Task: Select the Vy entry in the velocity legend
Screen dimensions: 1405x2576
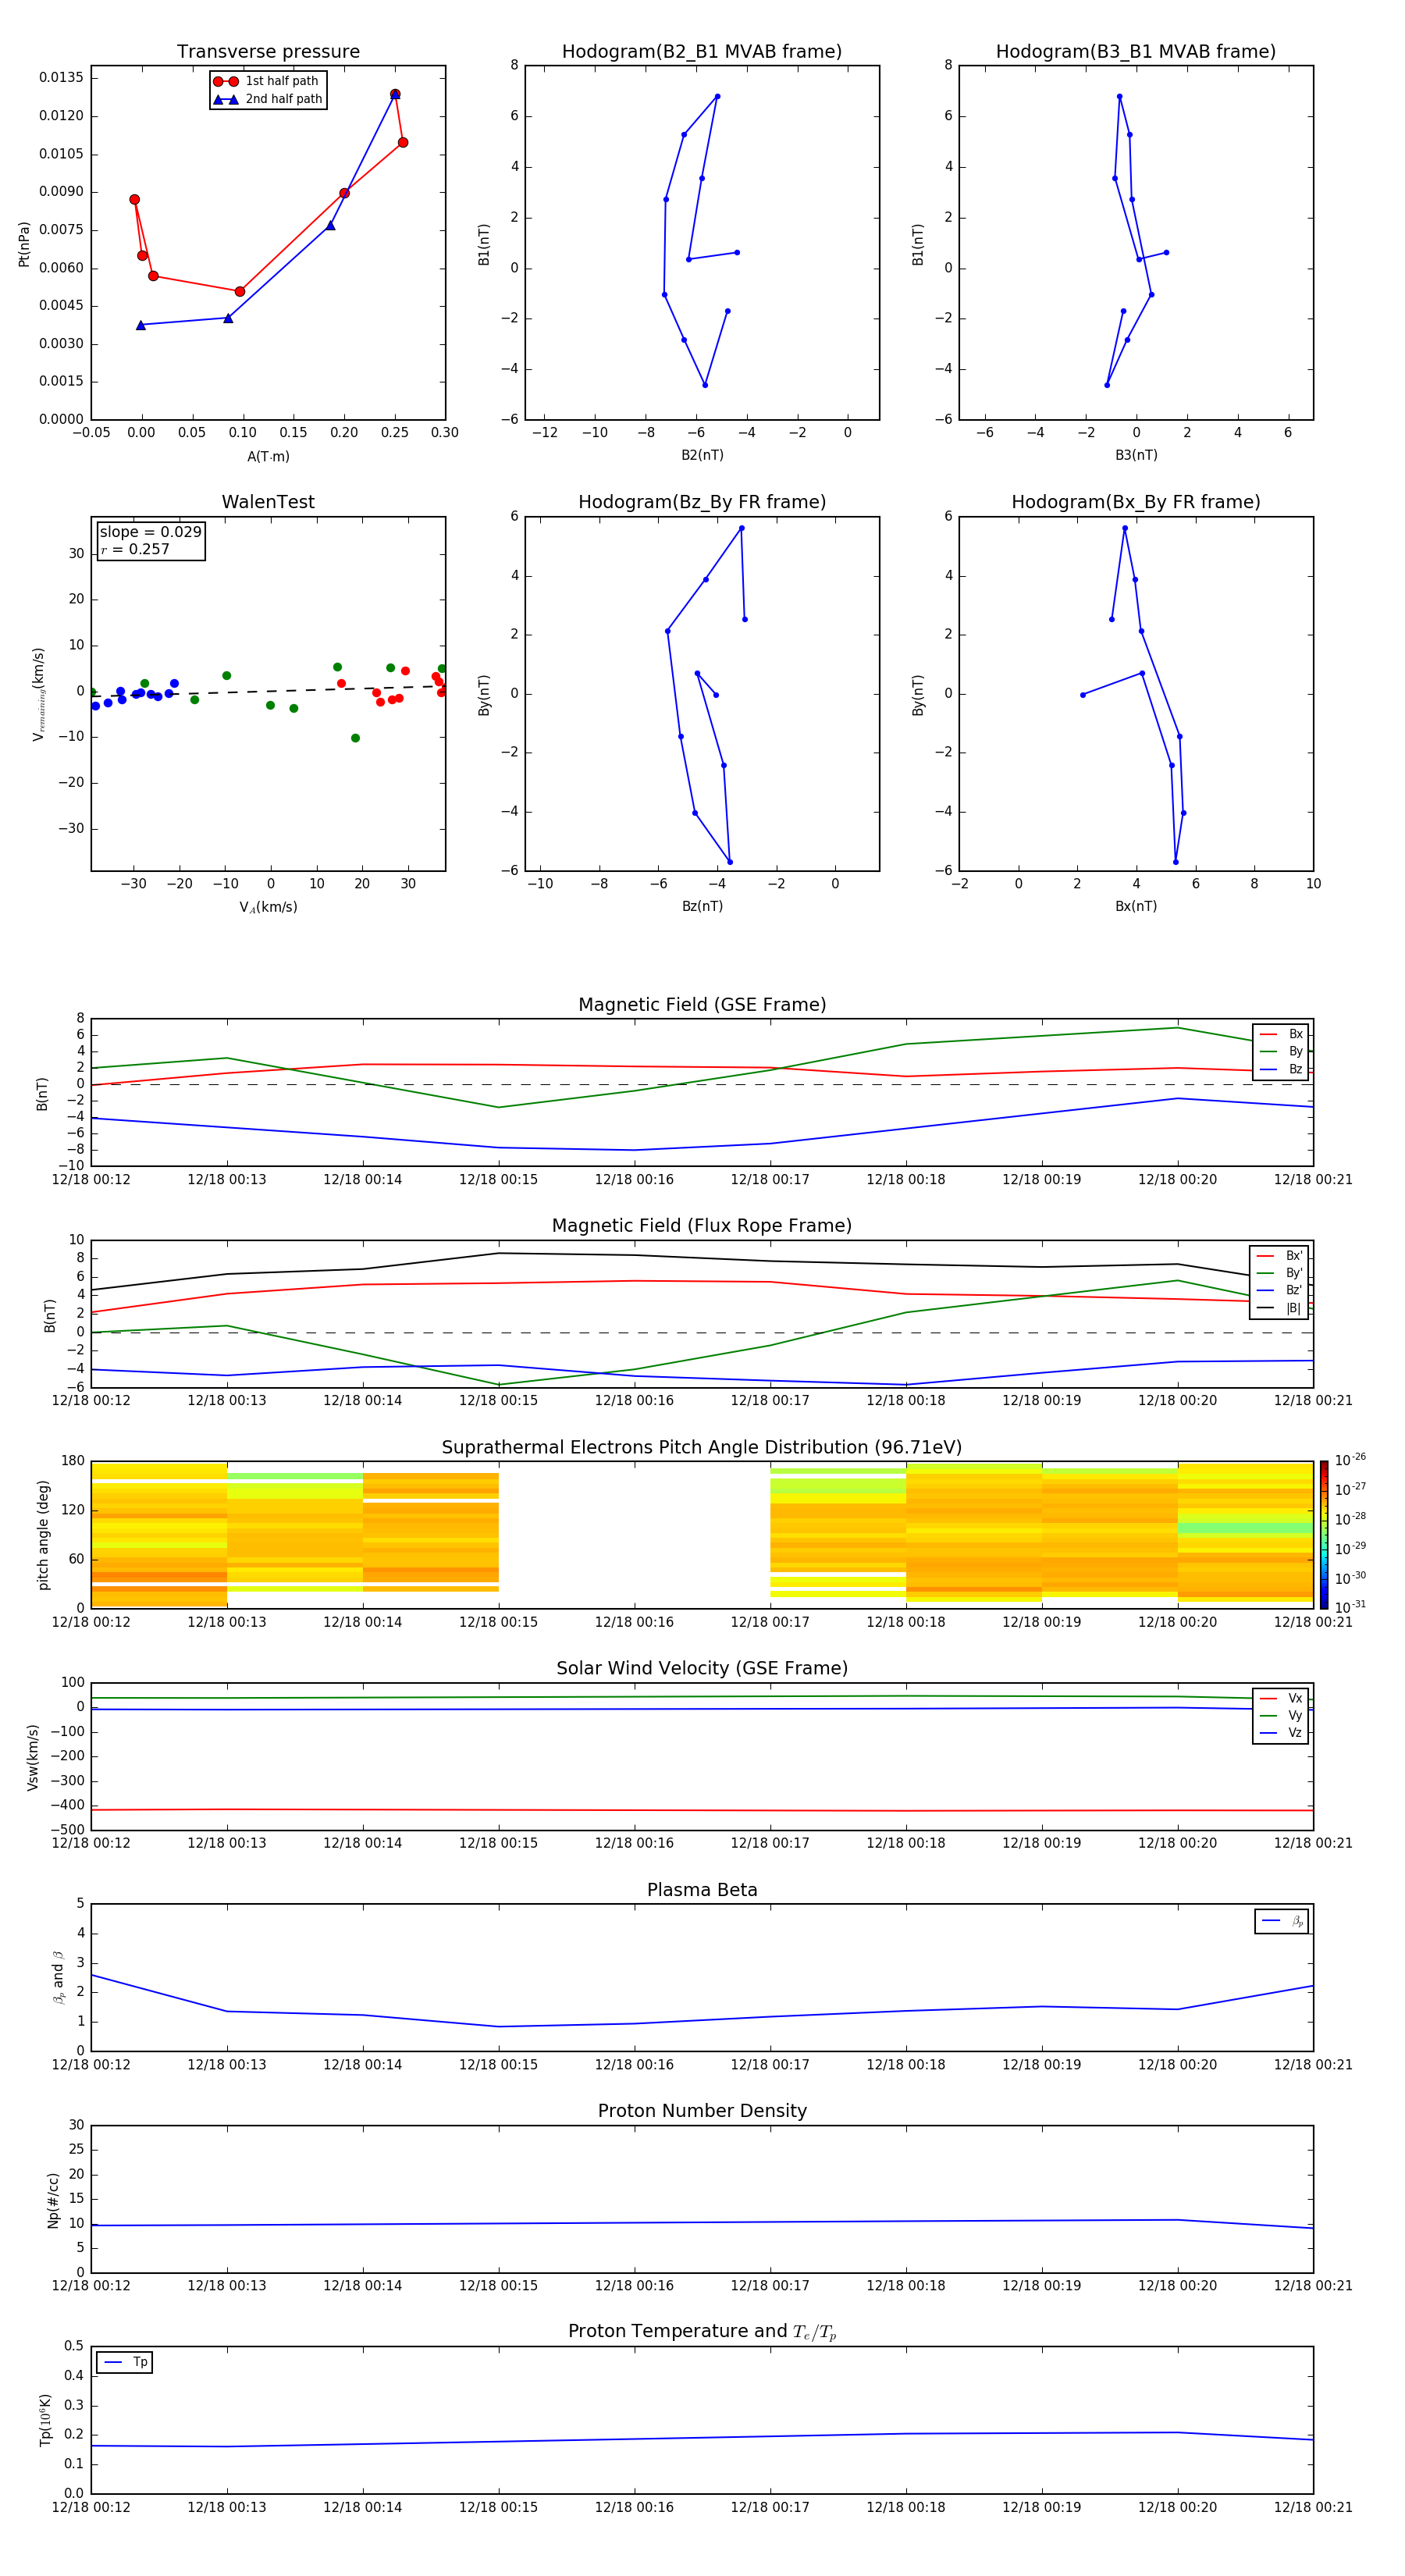Action: pyautogui.click(x=1281, y=1715)
